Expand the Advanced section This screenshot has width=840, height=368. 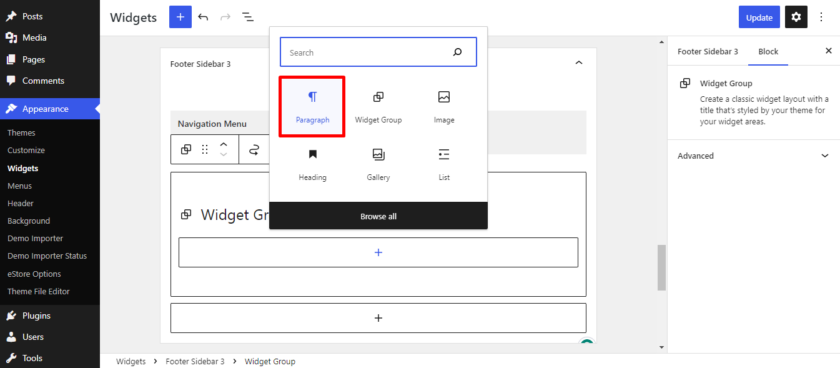pos(753,155)
